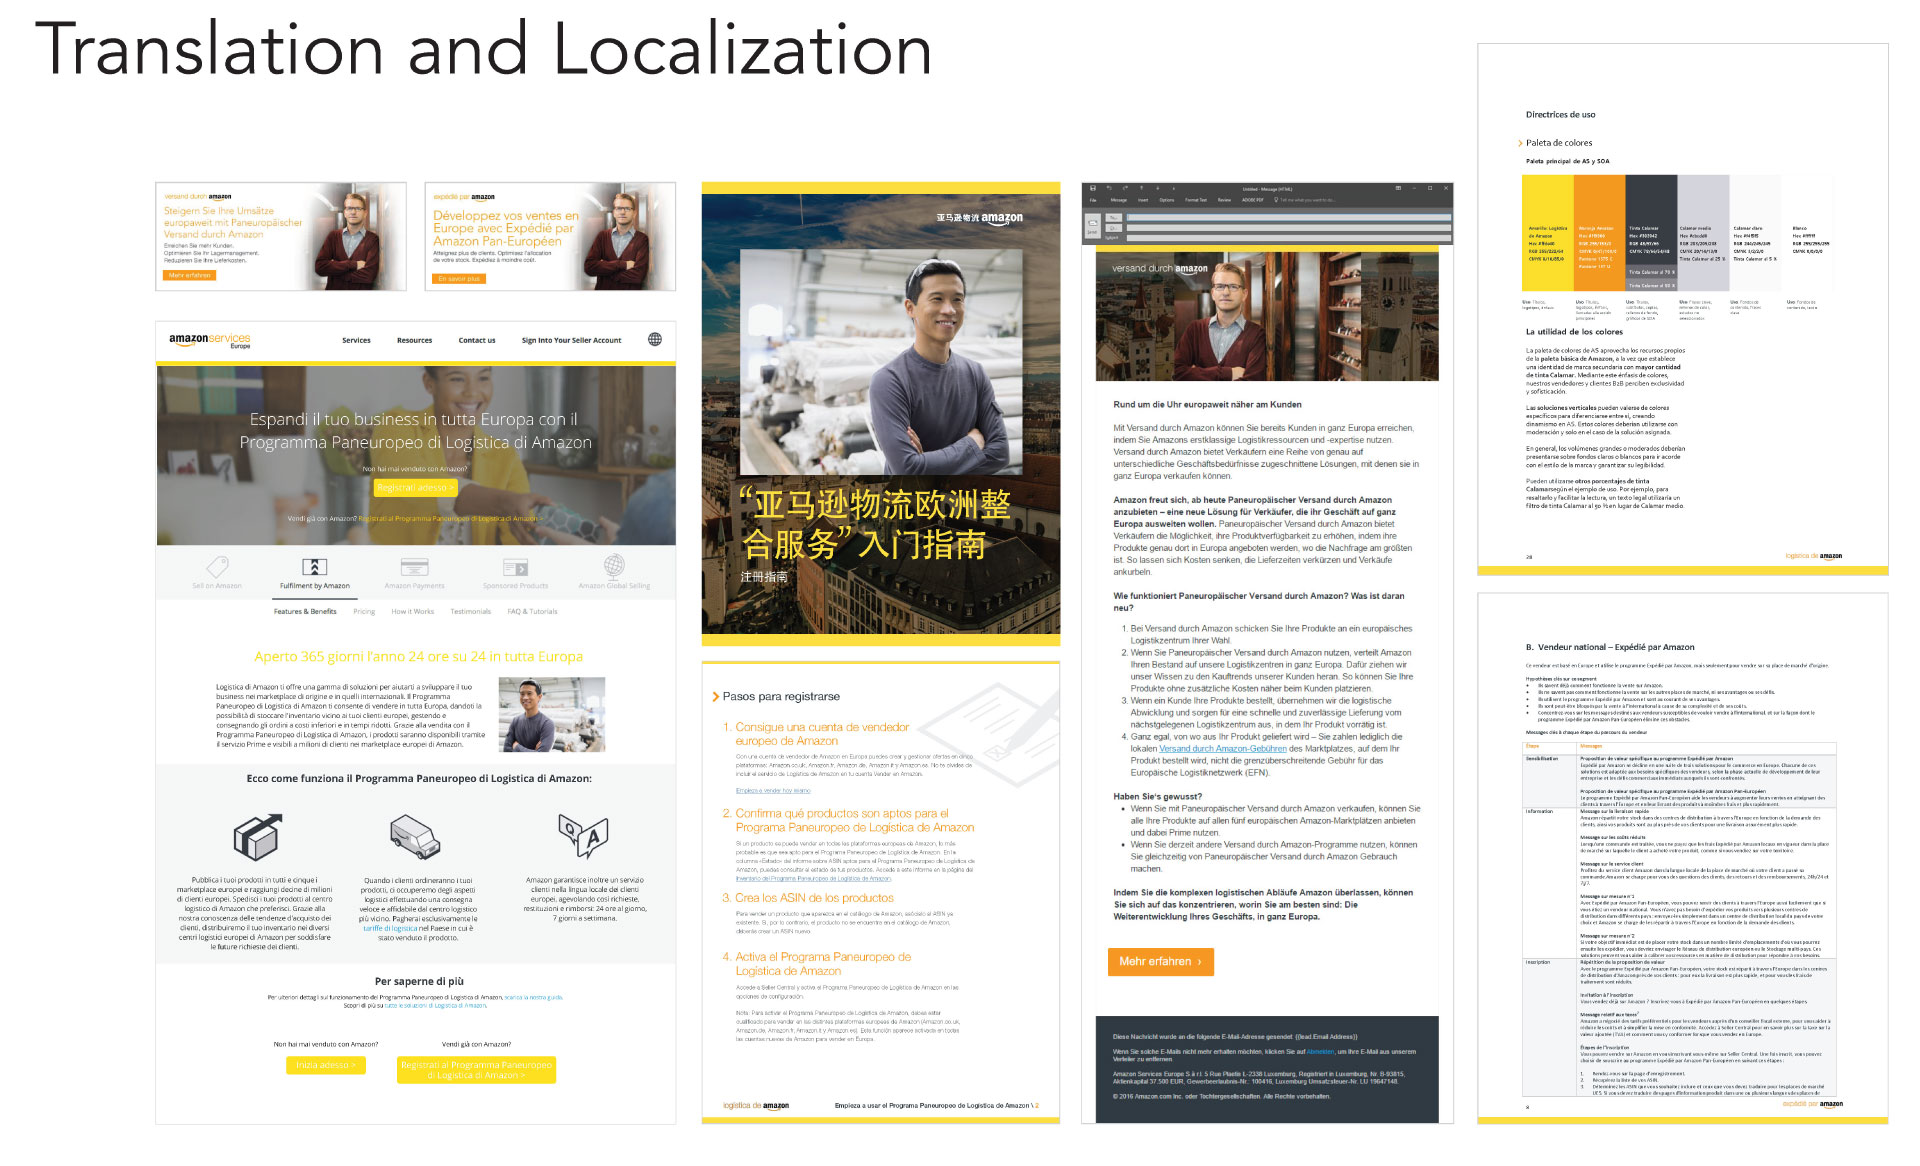This screenshot has height=1166, width=1920.
Task: Open the File menu in the Outlook window
Action: [x=1093, y=200]
